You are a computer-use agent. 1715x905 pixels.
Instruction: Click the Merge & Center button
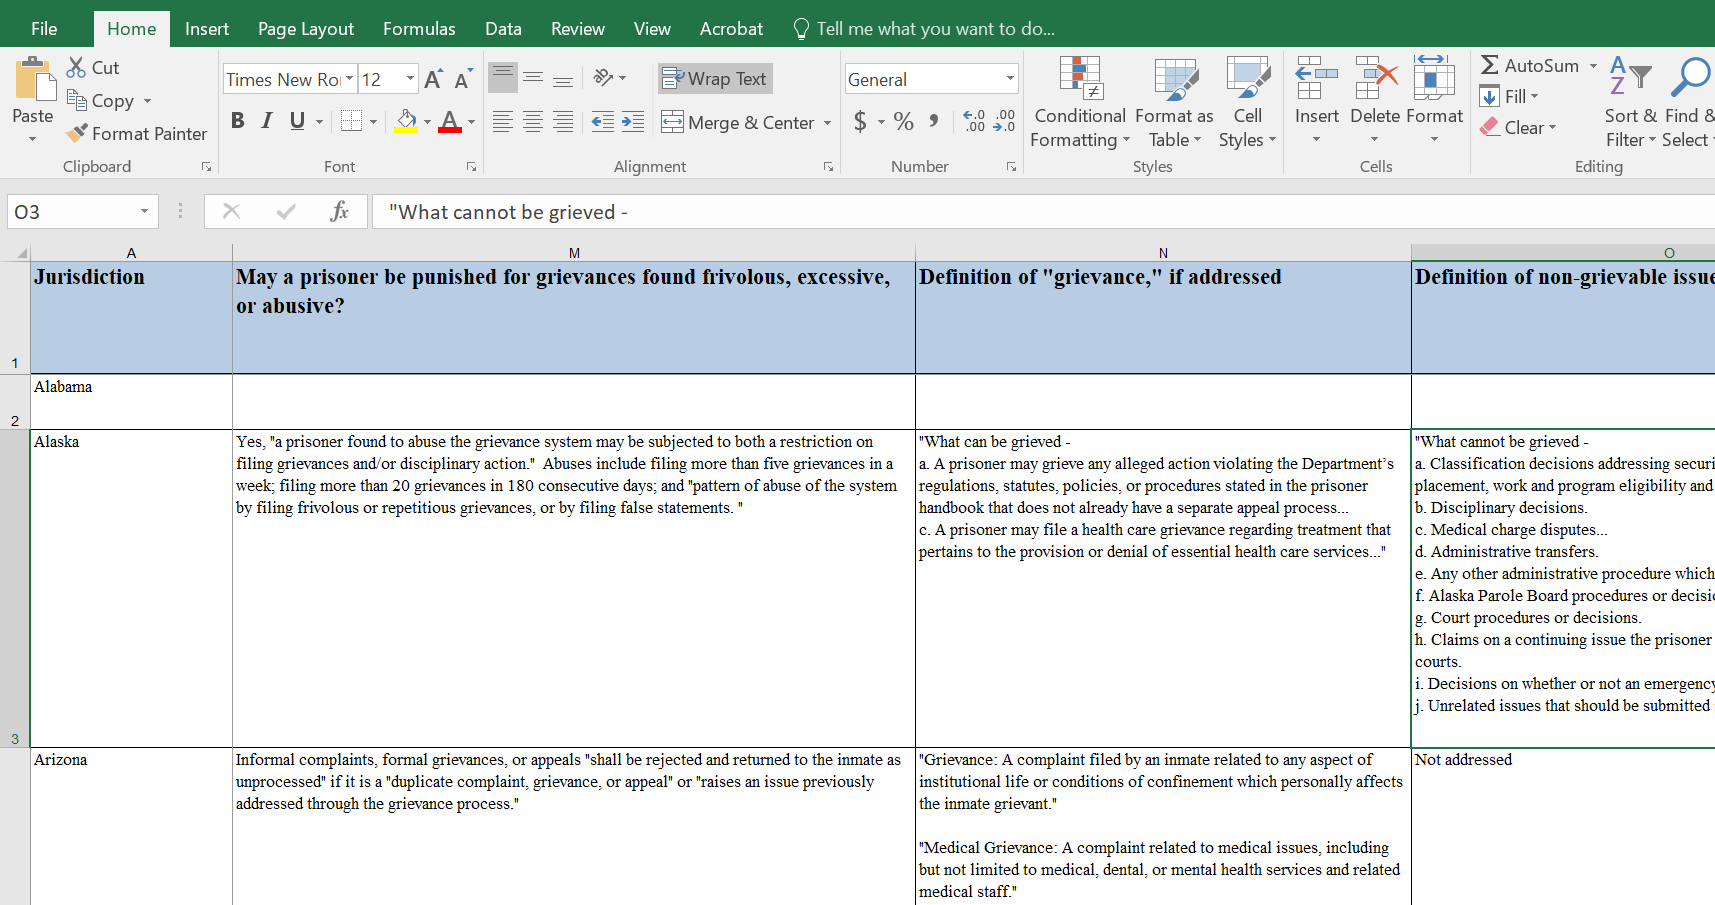click(738, 123)
